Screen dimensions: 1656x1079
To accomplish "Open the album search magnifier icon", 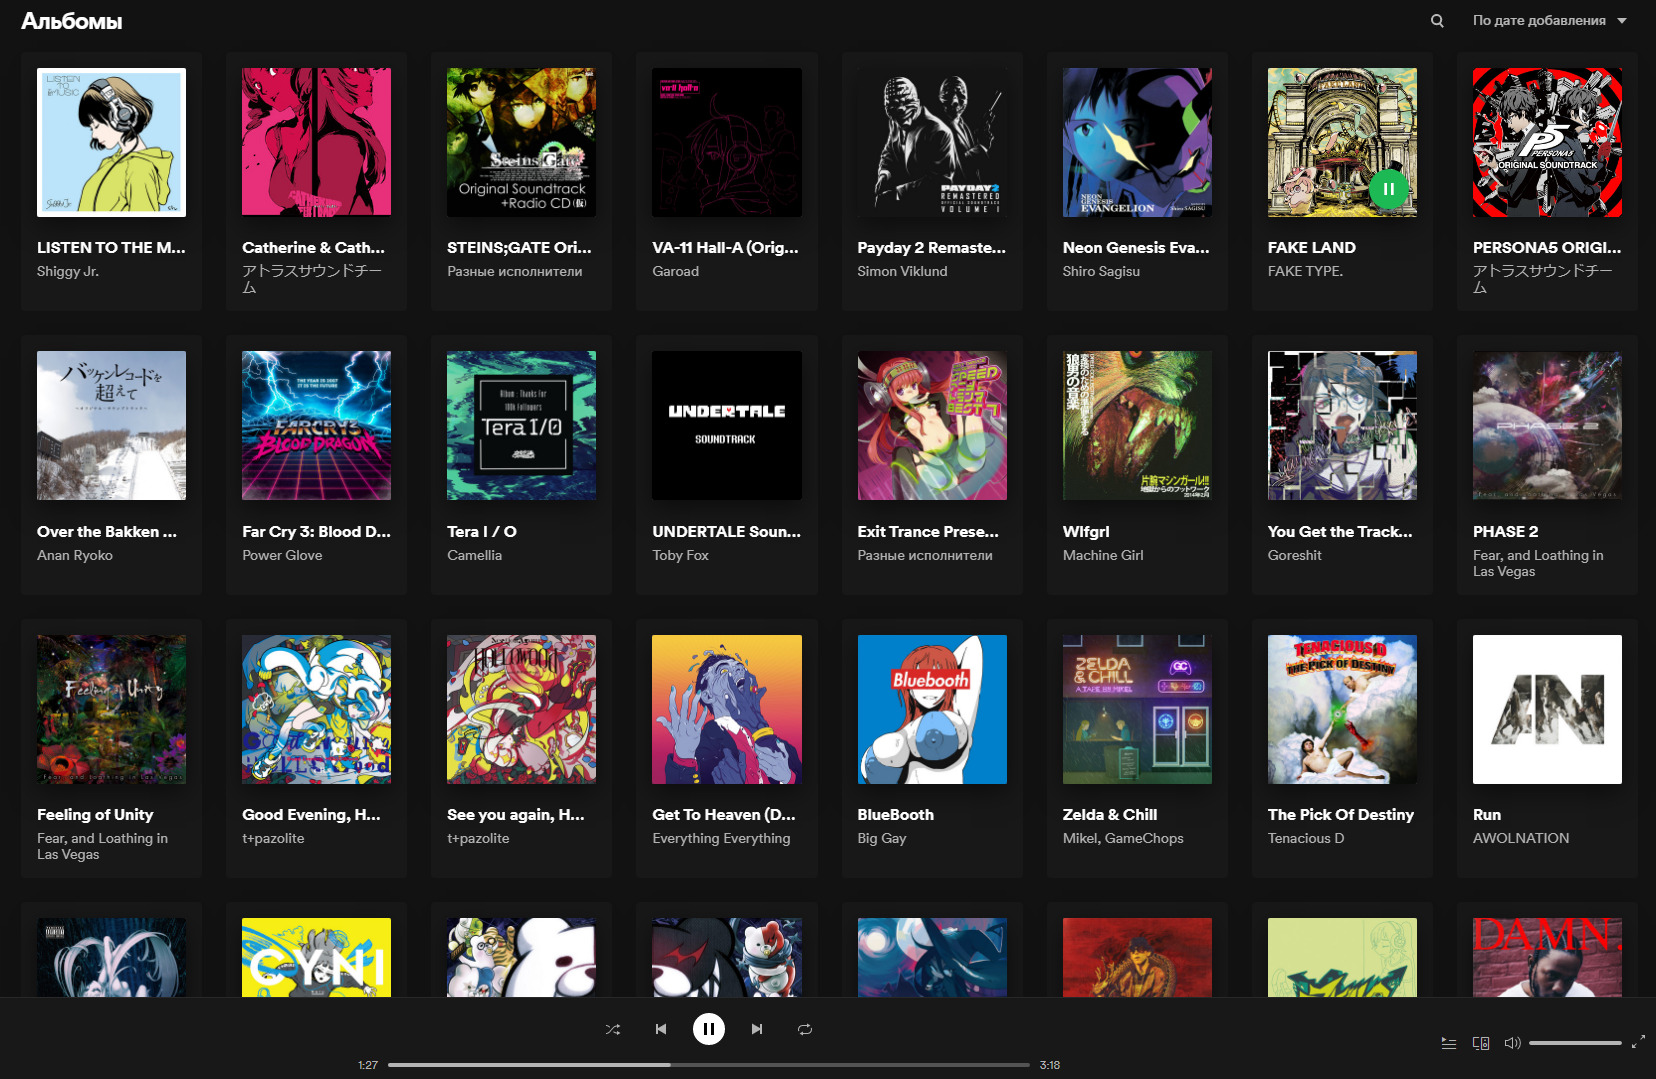I will pos(1437,21).
